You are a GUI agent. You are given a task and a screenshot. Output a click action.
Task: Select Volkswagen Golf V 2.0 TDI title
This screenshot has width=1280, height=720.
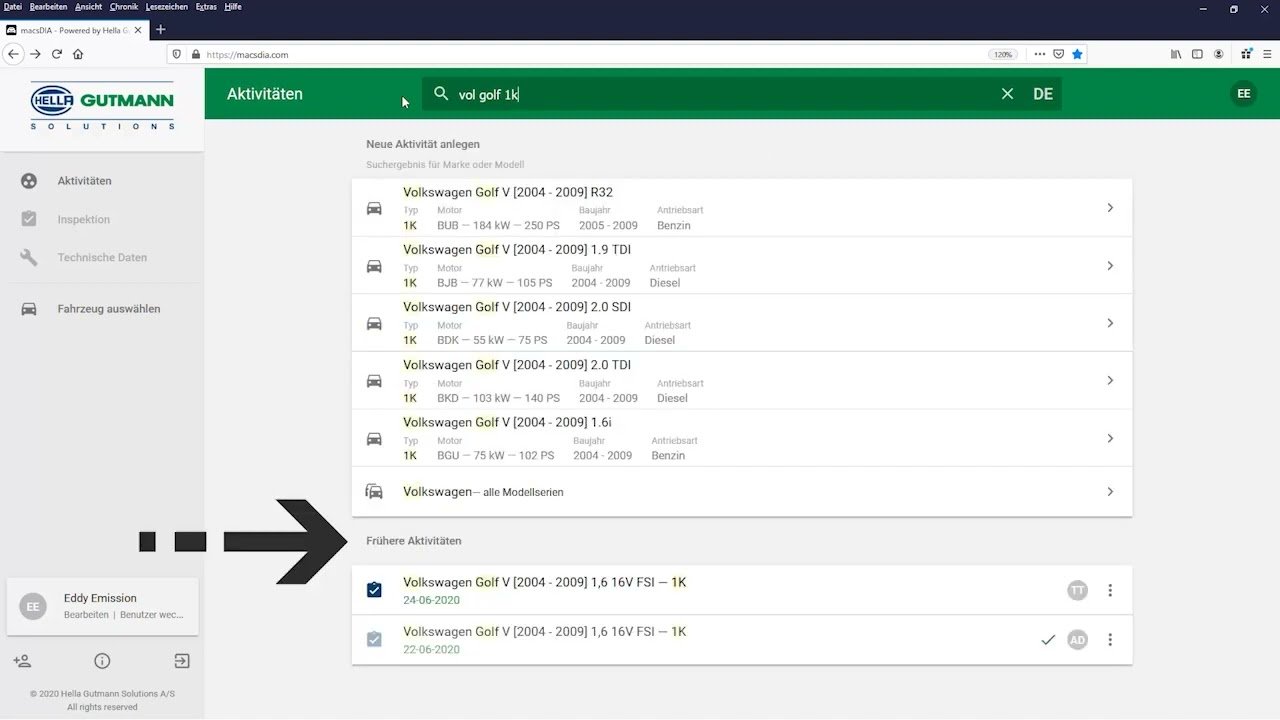[x=517, y=365]
